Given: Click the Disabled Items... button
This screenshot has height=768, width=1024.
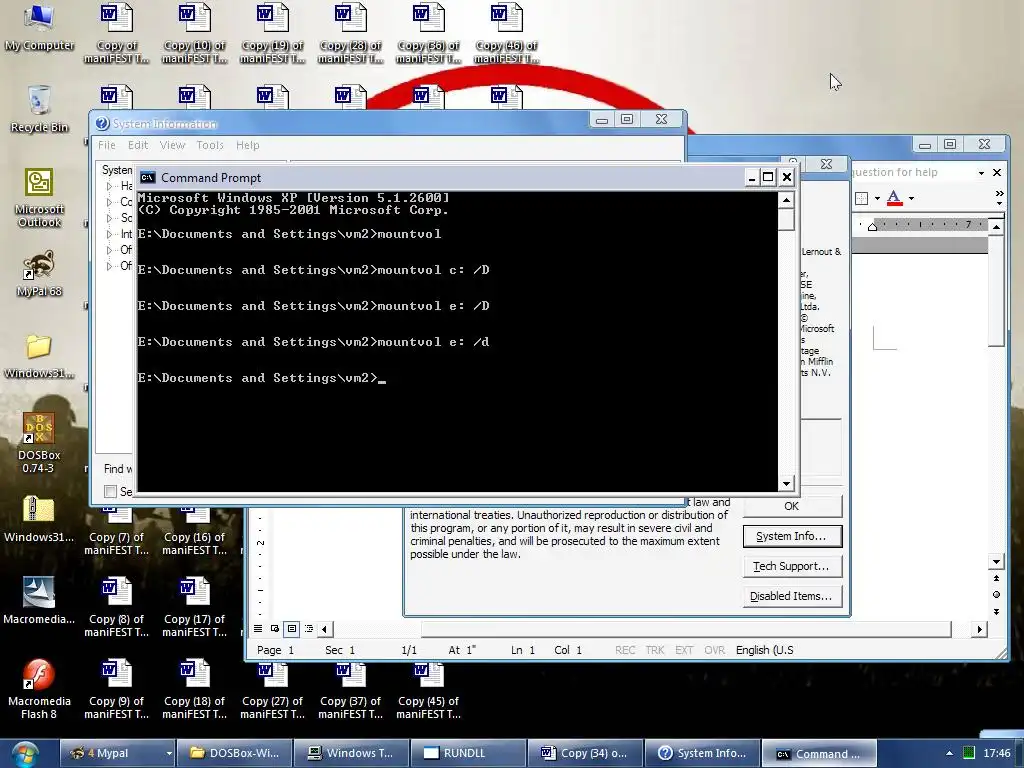Looking at the screenshot, I should tap(792, 596).
